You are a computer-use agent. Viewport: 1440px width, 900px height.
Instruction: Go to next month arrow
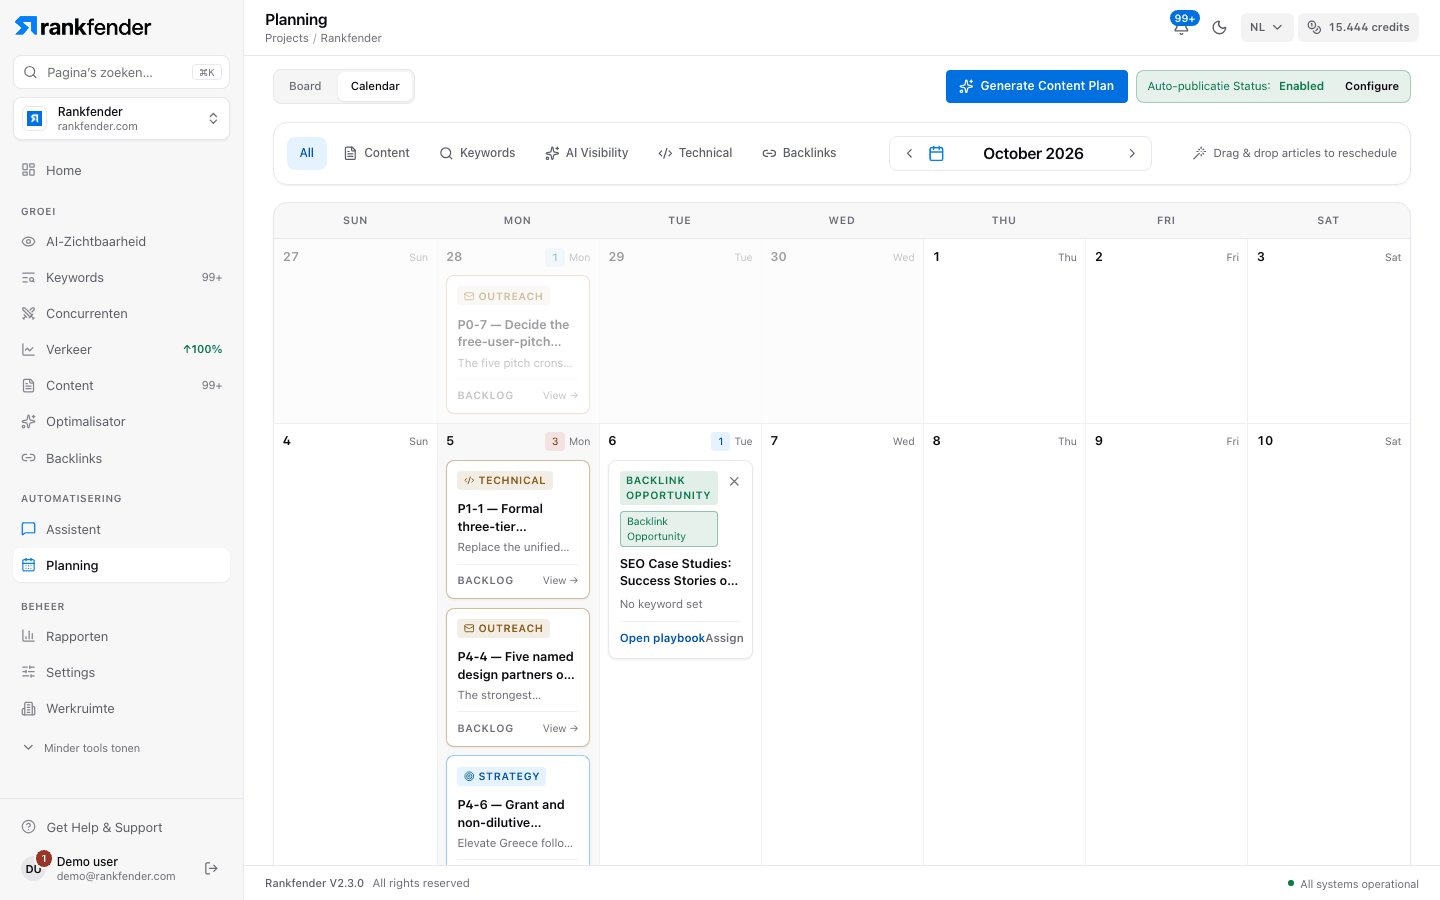pyautogui.click(x=1132, y=153)
